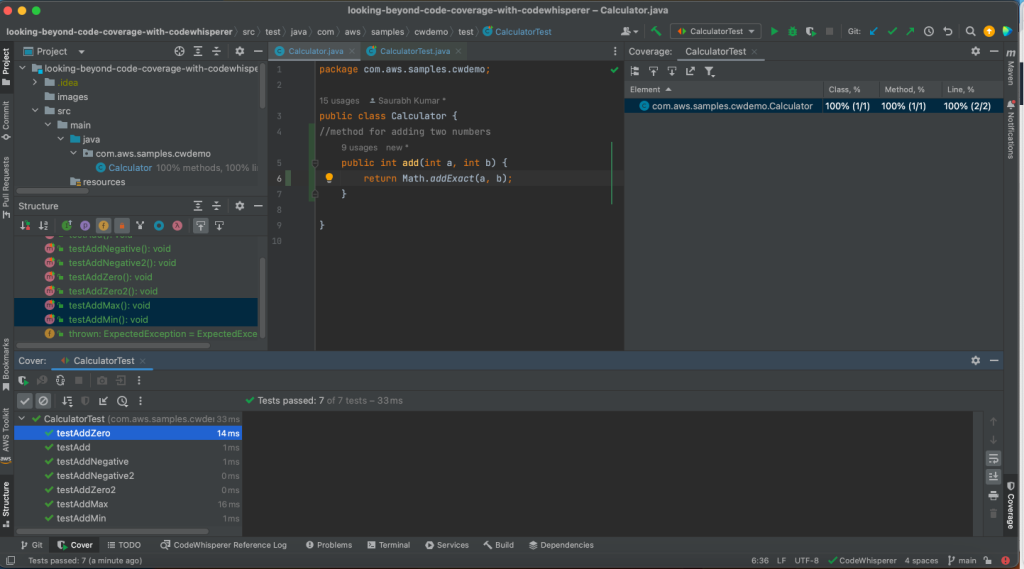Run with Coverage from the main toolbar

[810, 31]
